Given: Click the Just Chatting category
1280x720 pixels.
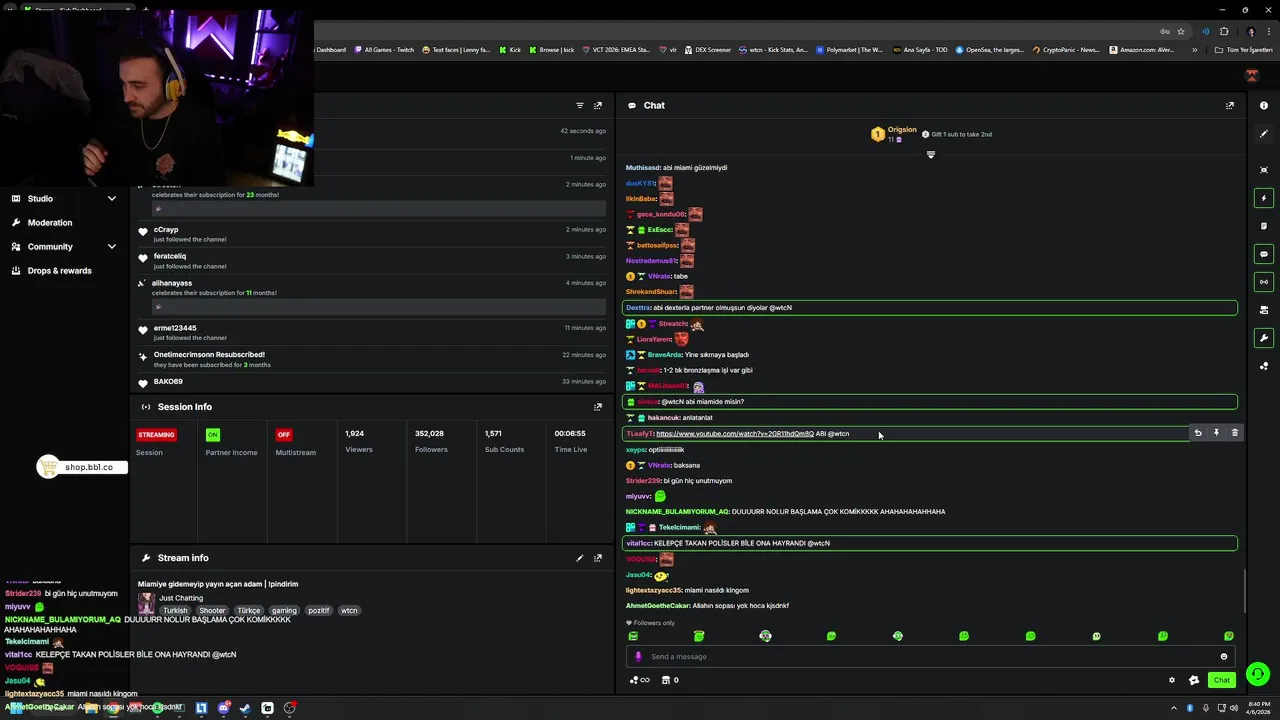Looking at the screenshot, I should (181, 598).
